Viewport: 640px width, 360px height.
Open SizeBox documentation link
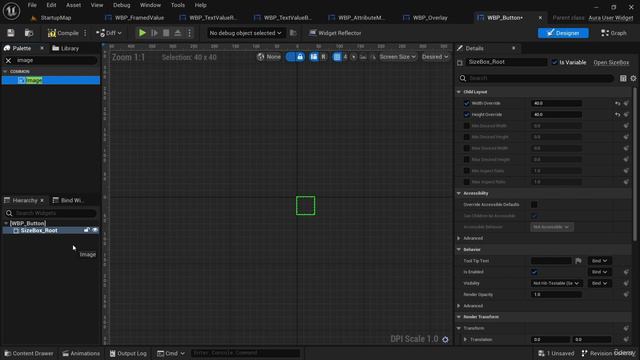pos(611,62)
